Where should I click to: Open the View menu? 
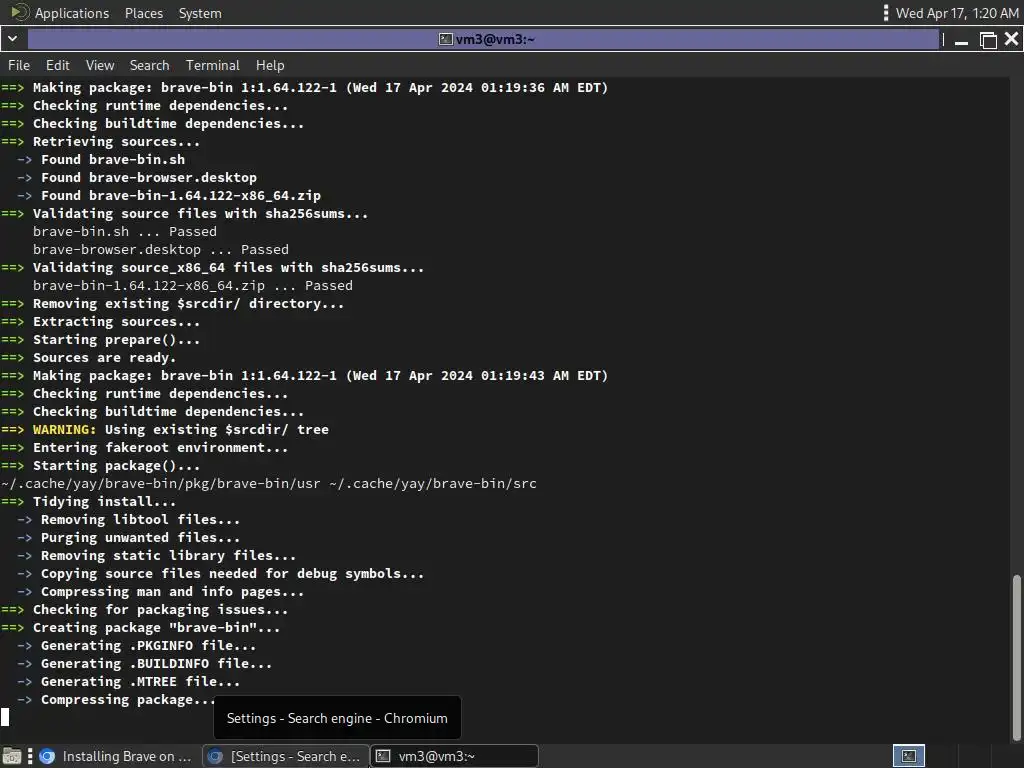point(100,65)
